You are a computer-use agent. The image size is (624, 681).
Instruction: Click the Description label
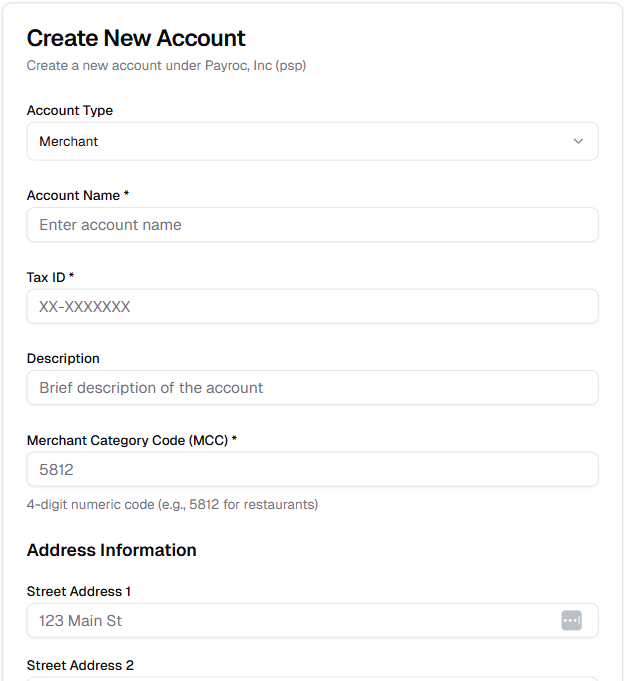(63, 359)
